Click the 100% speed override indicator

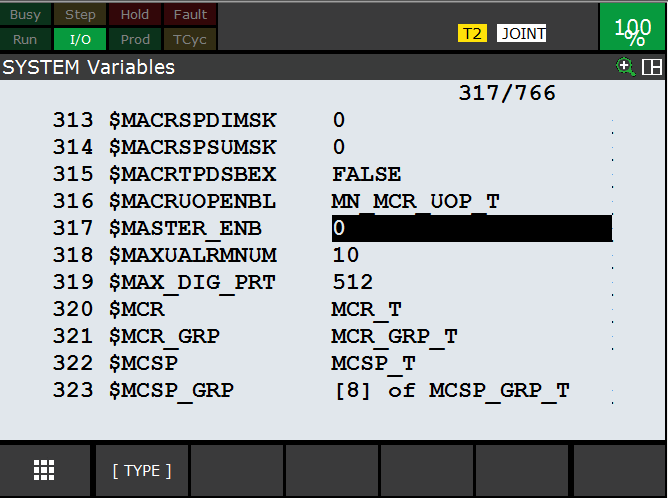click(632, 28)
